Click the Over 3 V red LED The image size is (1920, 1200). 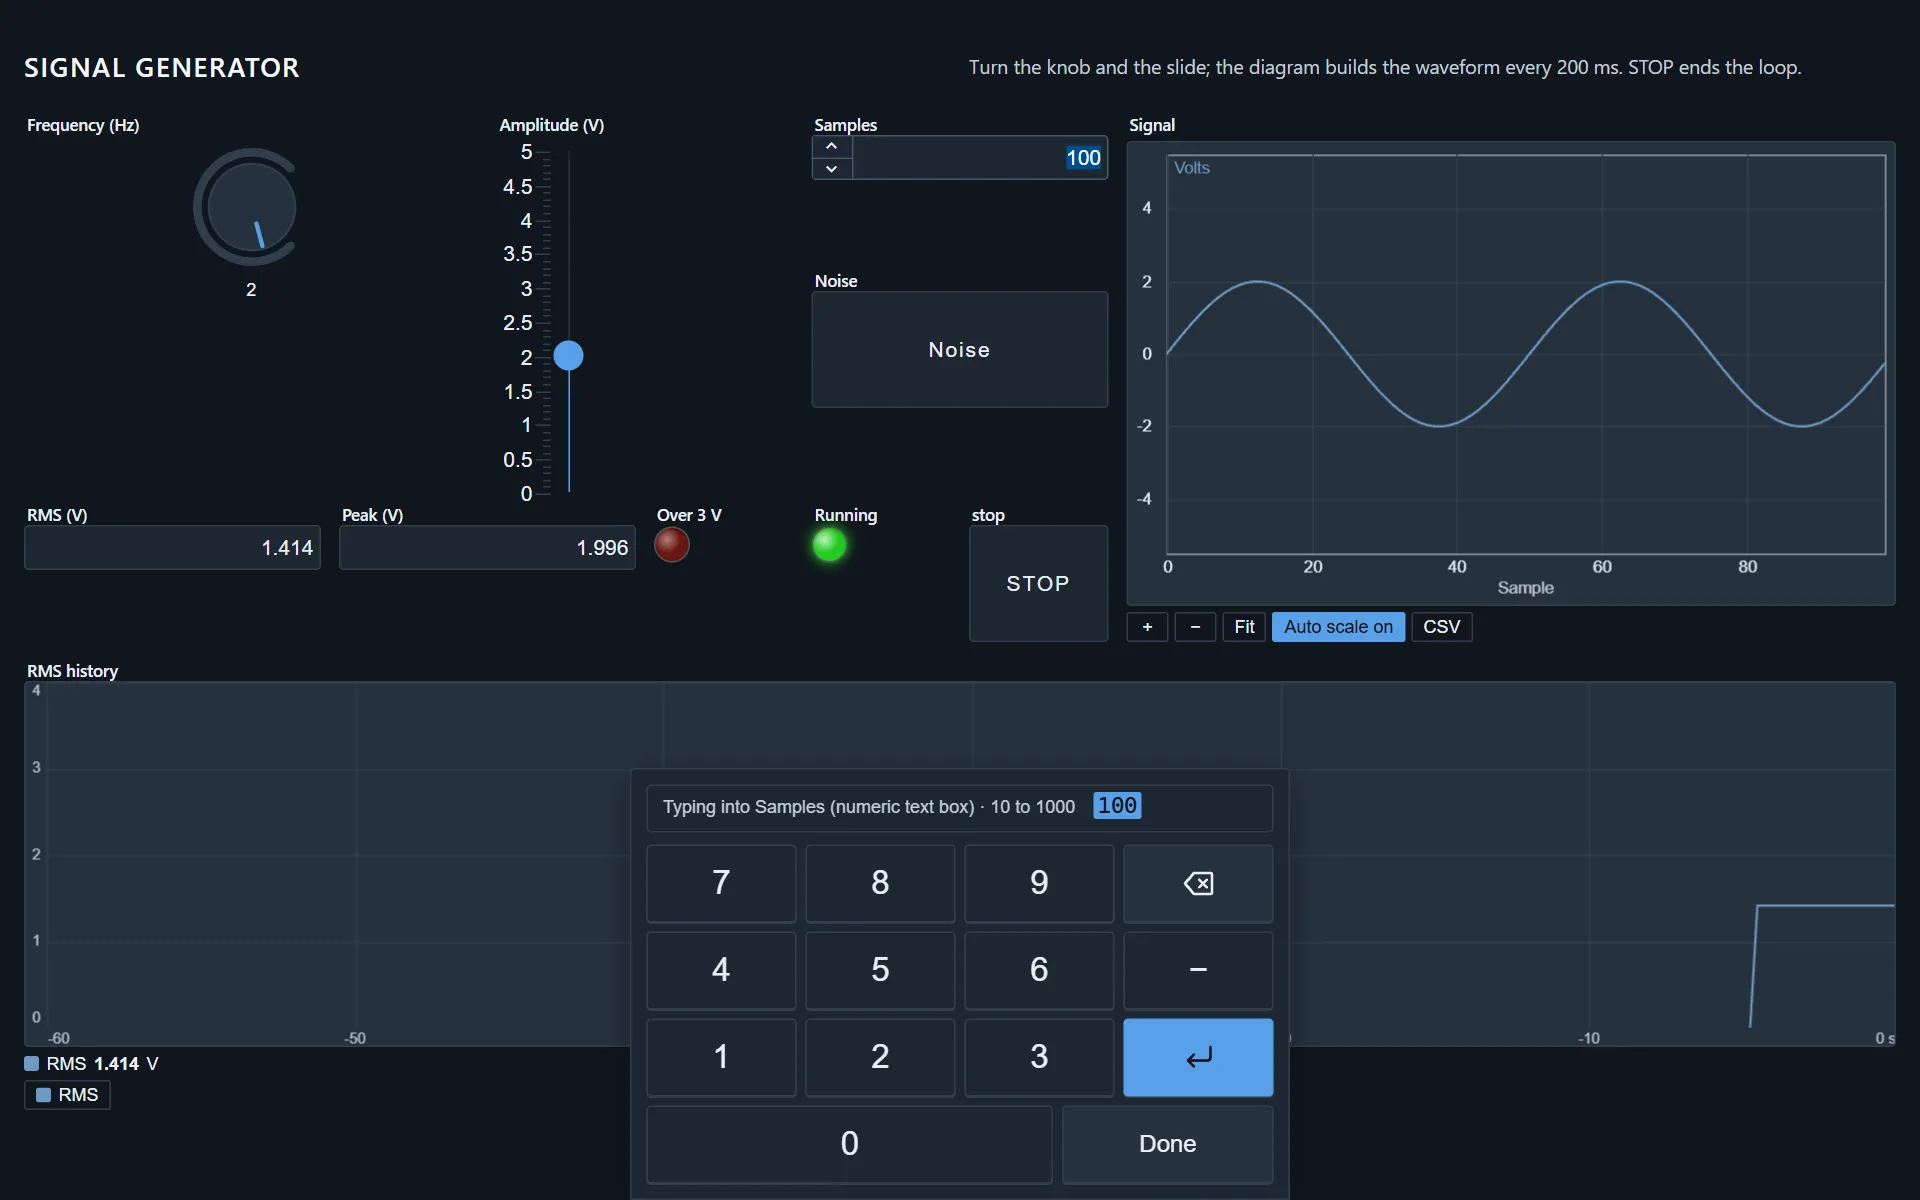(672, 545)
